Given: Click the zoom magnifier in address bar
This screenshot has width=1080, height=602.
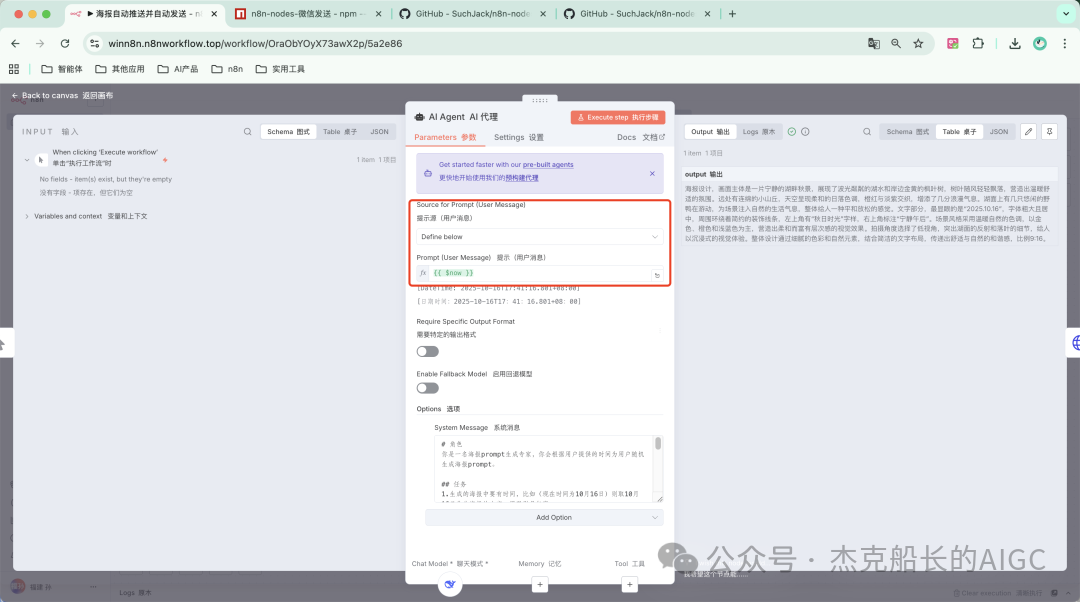Looking at the screenshot, I should pyautogui.click(x=896, y=43).
